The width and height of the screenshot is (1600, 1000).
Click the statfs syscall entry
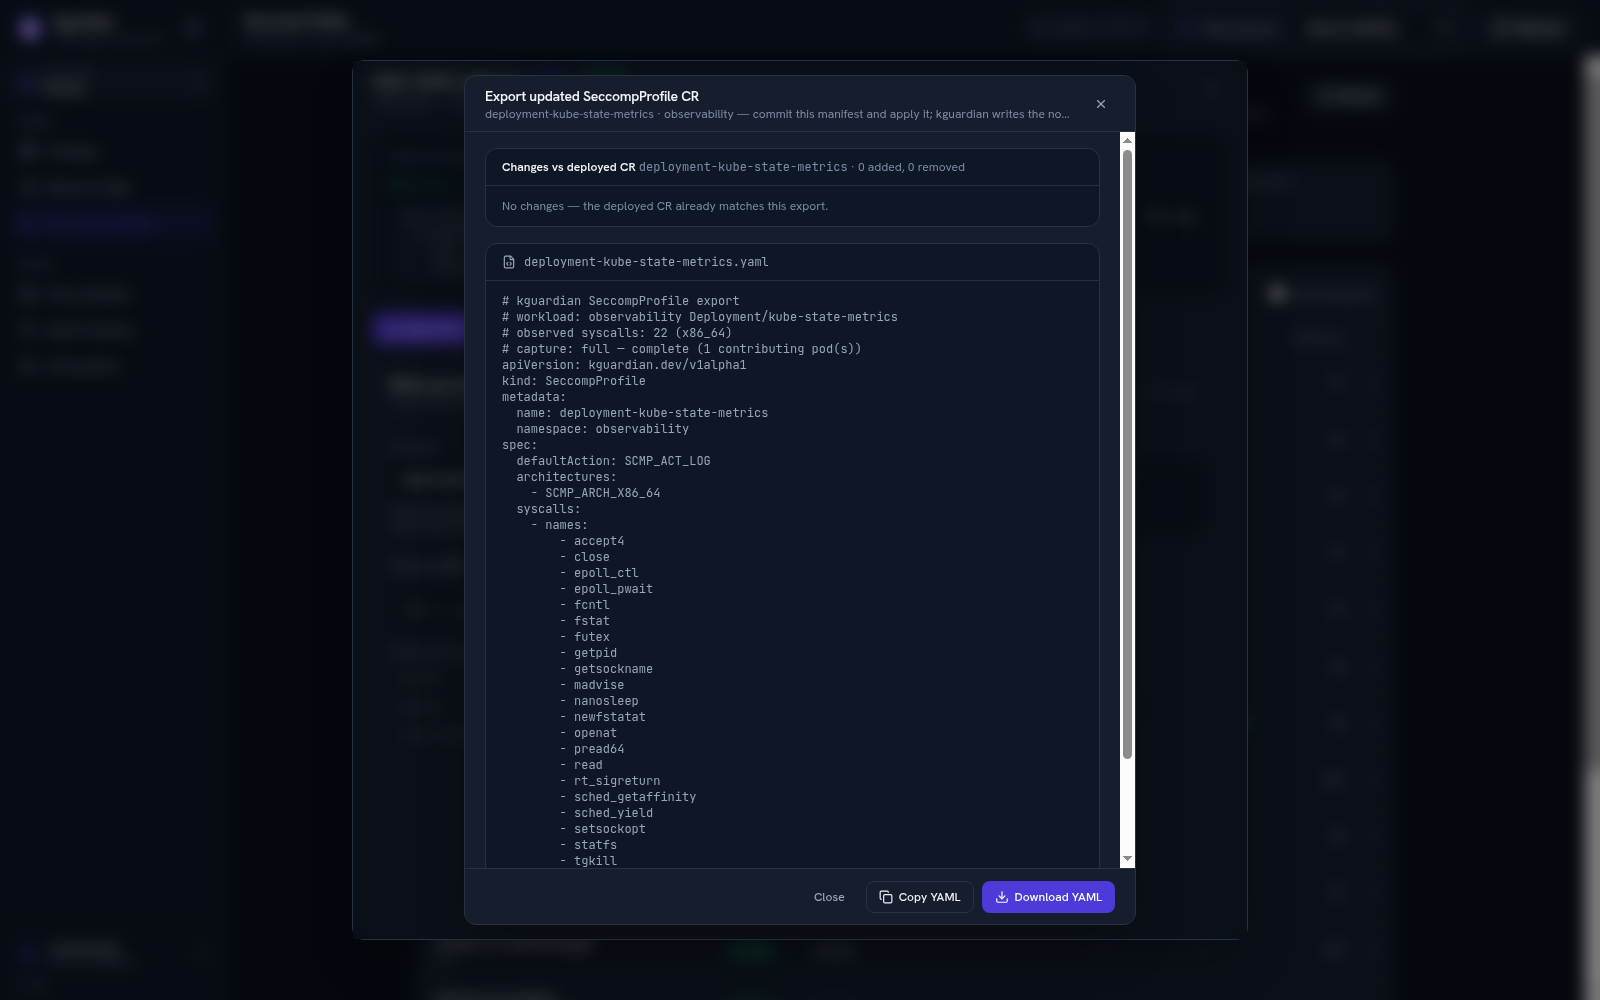pyautogui.click(x=595, y=845)
